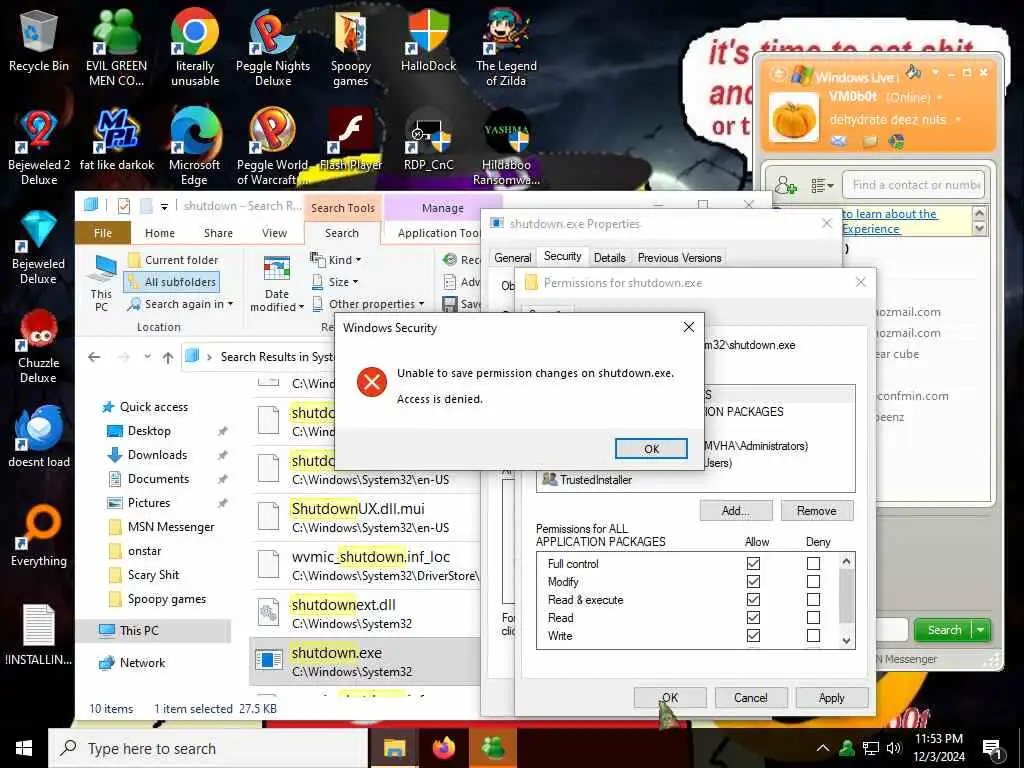Open File Explorer taskbar button

click(x=394, y=748)
